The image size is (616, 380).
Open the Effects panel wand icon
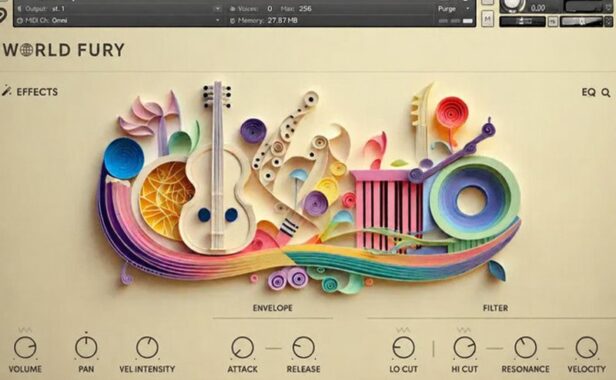pyautogui.click(x=6, y=91)
